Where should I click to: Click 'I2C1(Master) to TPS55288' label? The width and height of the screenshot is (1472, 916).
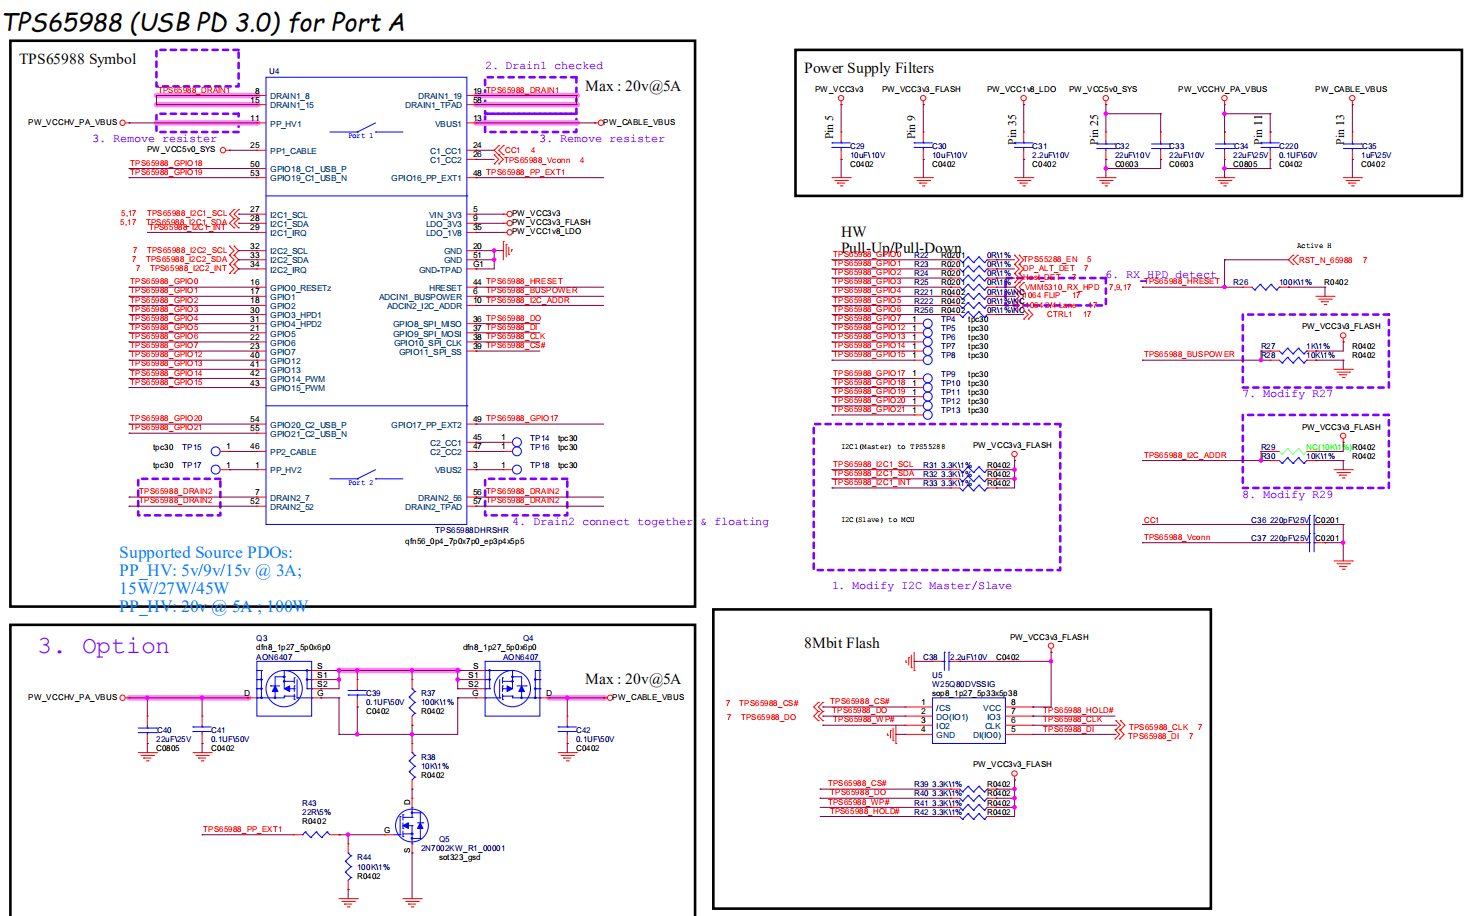click(892, 447)
